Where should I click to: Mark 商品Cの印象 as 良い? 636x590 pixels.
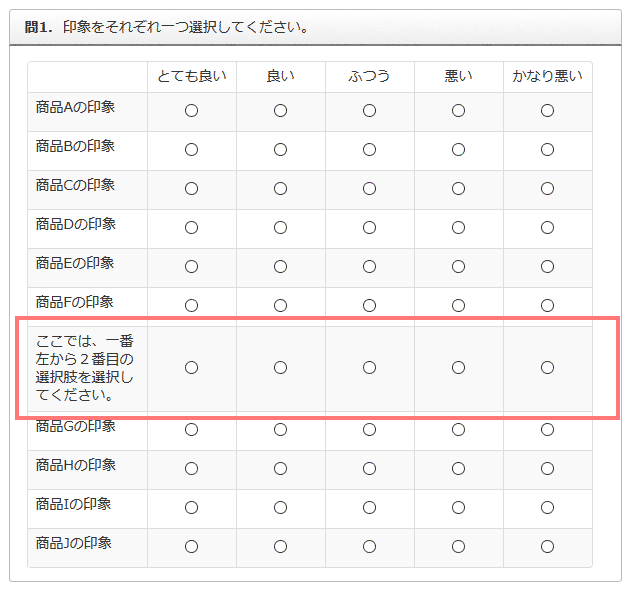click(280, 189)
